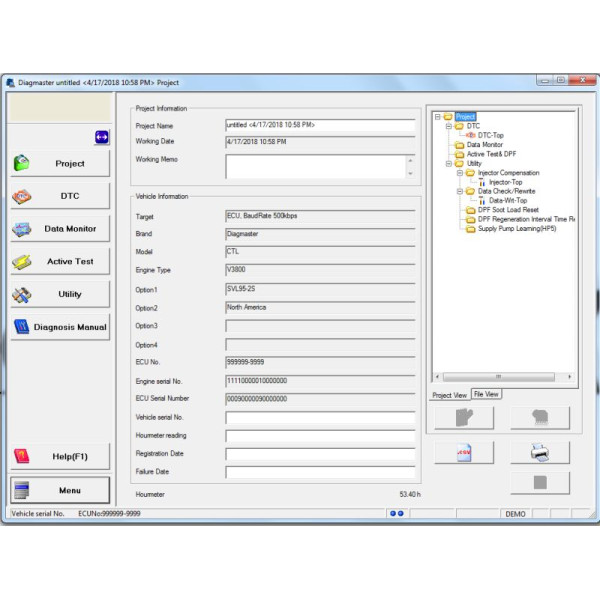
Task: Open the Diagnosis Manual book
Action: [59, 327]
